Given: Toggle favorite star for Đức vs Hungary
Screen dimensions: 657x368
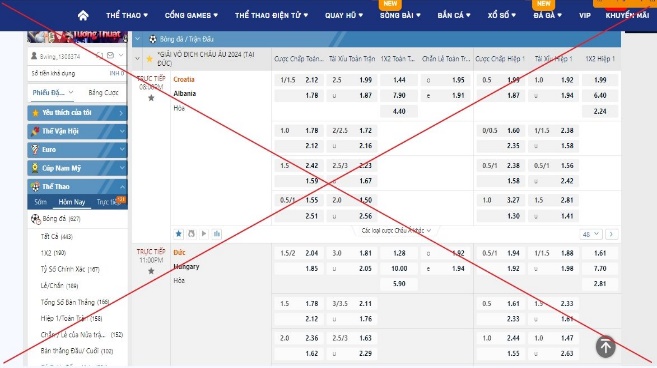Looking at the screenshot, I should (x=151, y=271).
